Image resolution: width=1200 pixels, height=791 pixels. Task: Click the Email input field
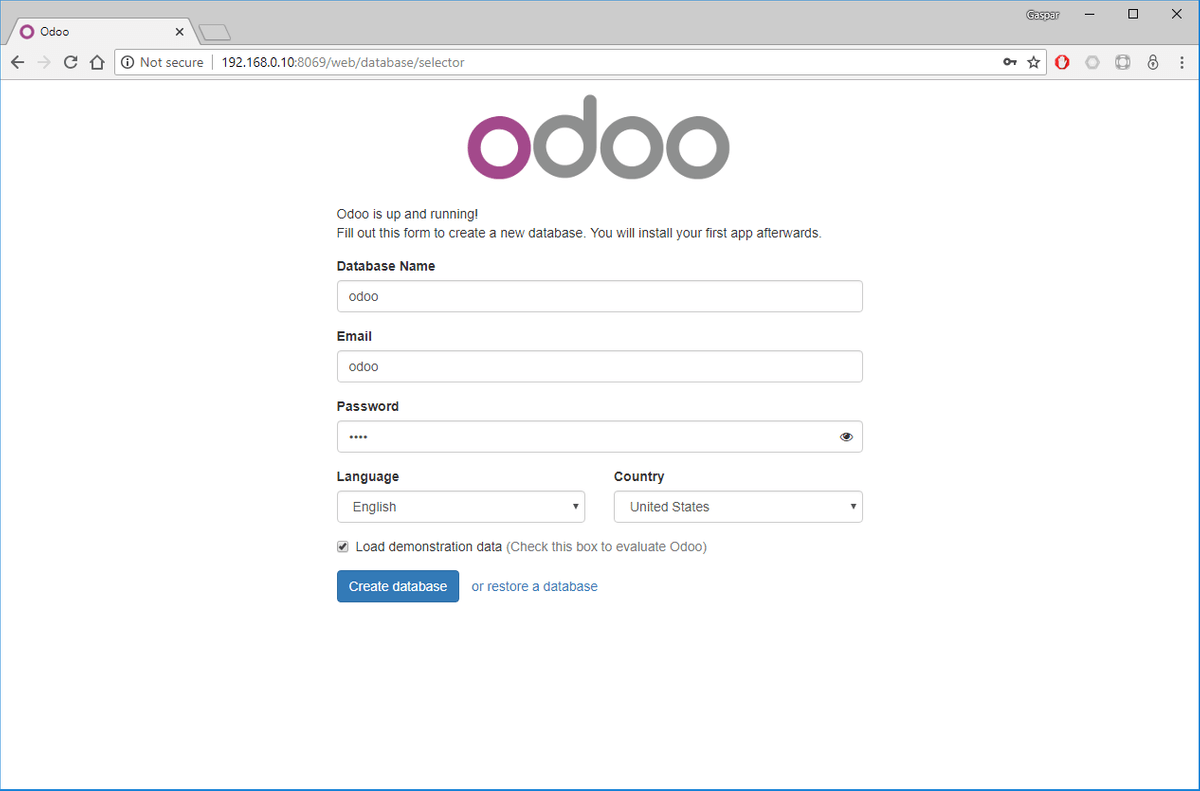click(x=600, y=366)
